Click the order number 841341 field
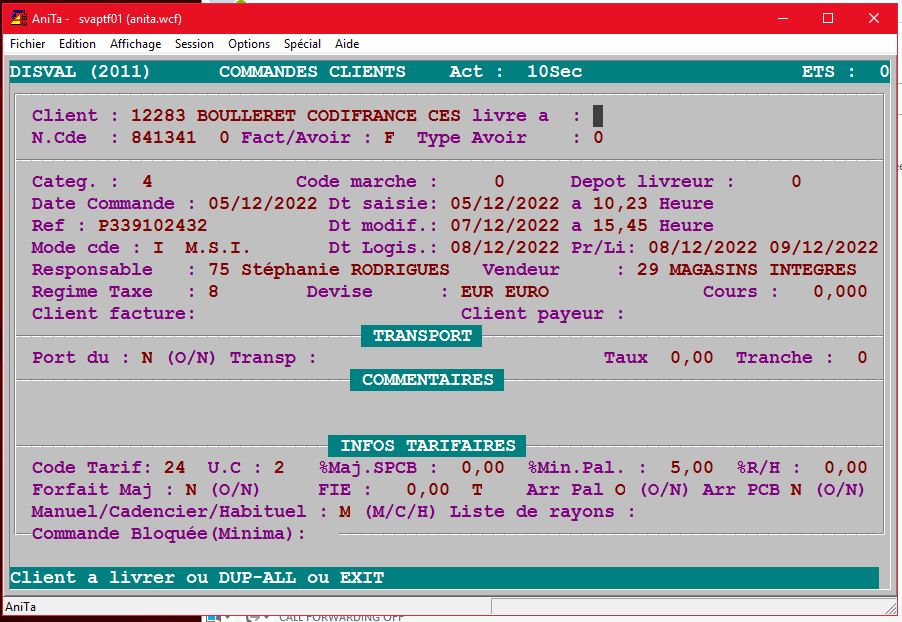This screenshot has height=622, width=902. tap(163, 138)
